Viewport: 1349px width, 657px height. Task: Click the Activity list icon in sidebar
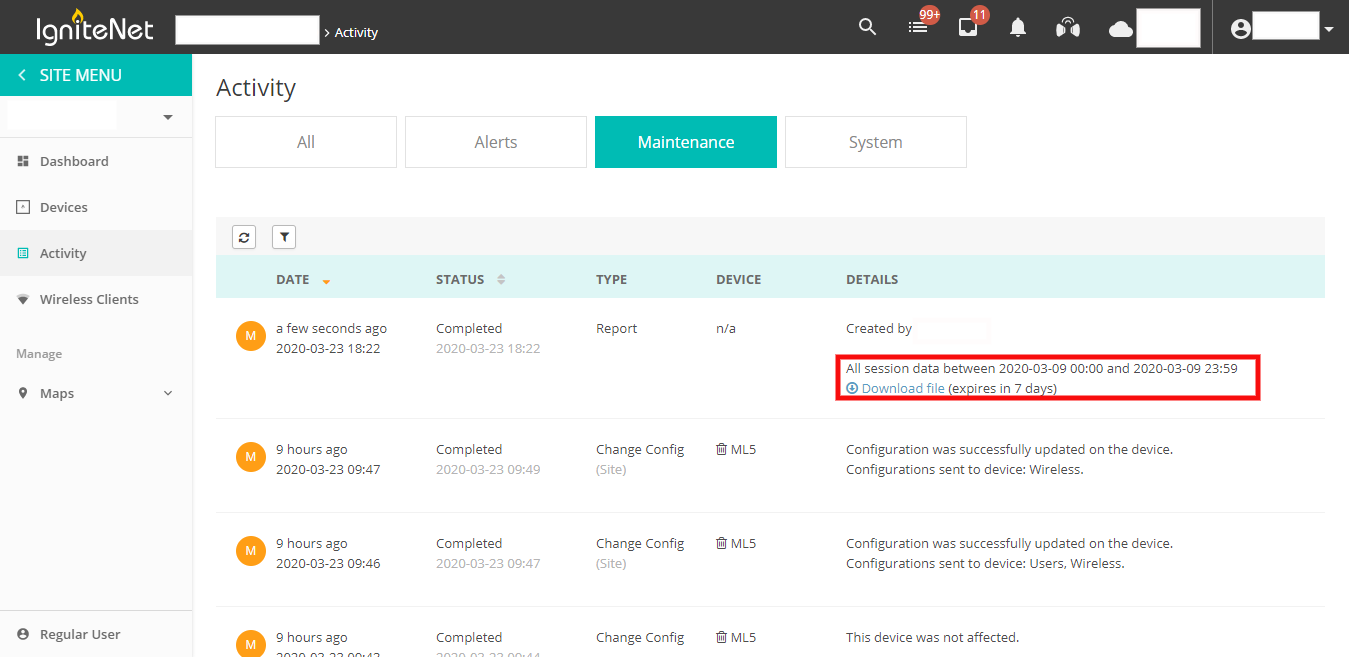23,253
